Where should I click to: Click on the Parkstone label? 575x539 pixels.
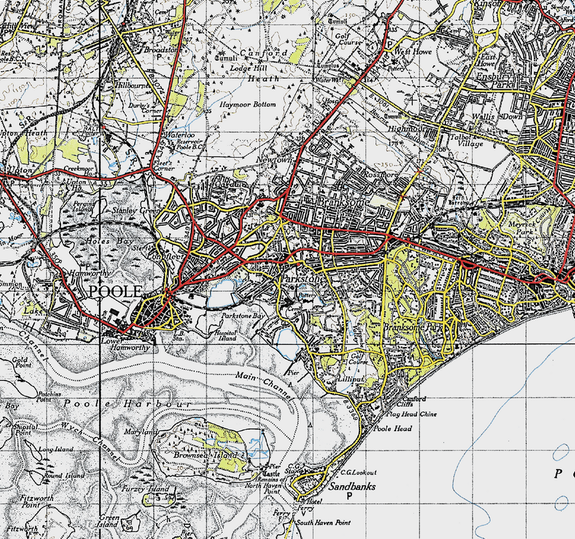tap(303, 279)
